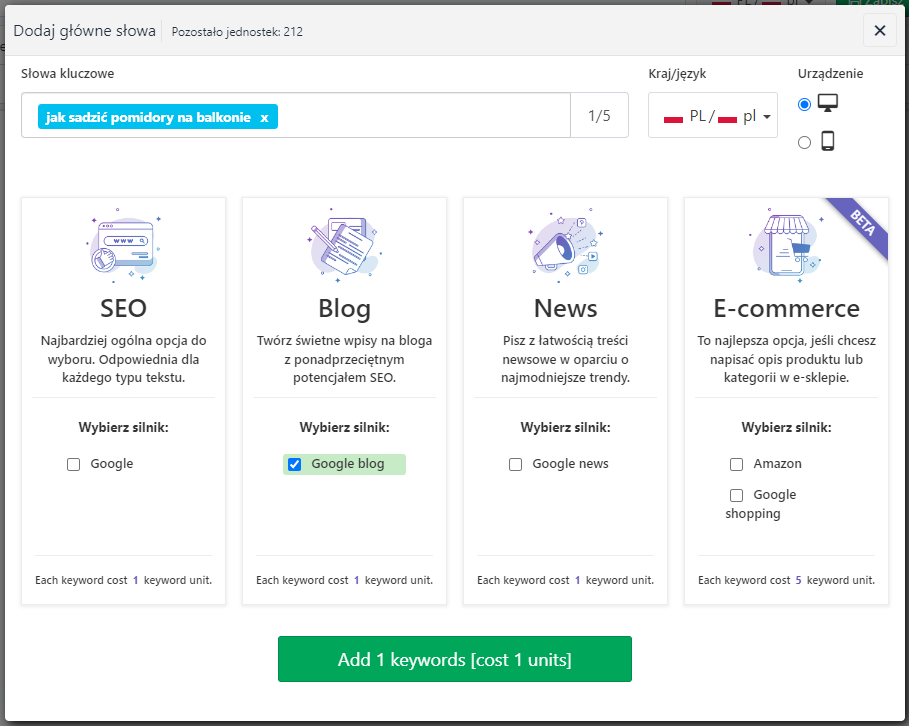Click the 1/5 keyword counter

(599, 115)
